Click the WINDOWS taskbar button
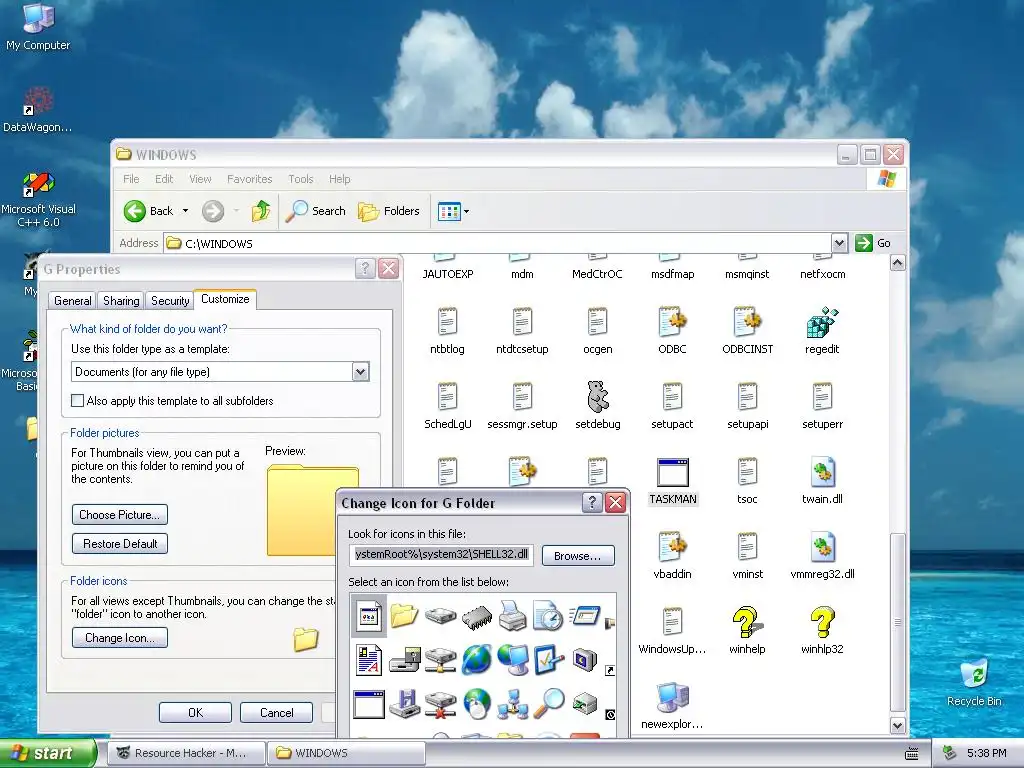1024x768 pixels. [346, 753]
